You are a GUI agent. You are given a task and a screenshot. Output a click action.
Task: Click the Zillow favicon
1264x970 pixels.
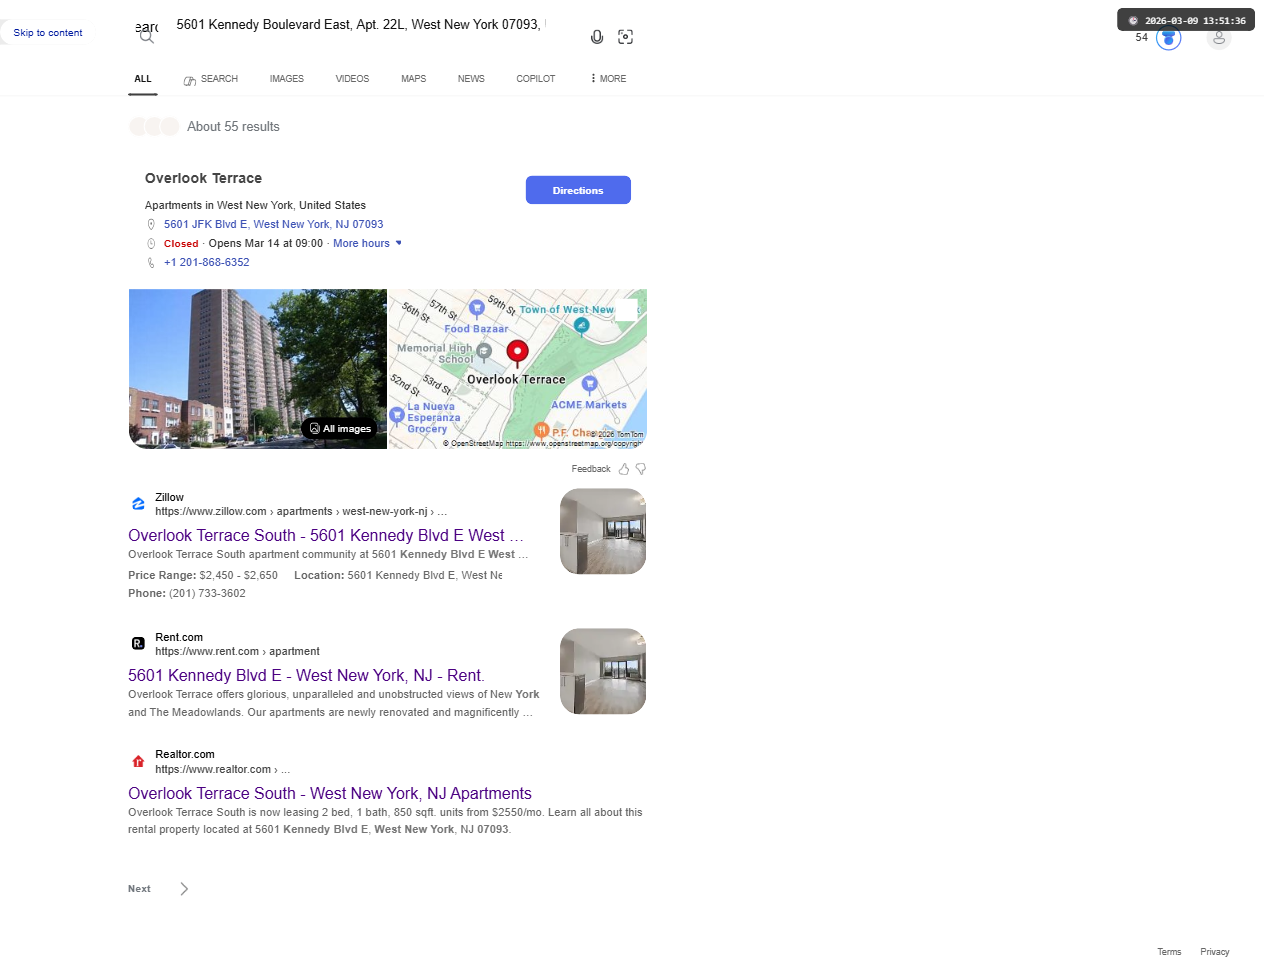[138, 504]
